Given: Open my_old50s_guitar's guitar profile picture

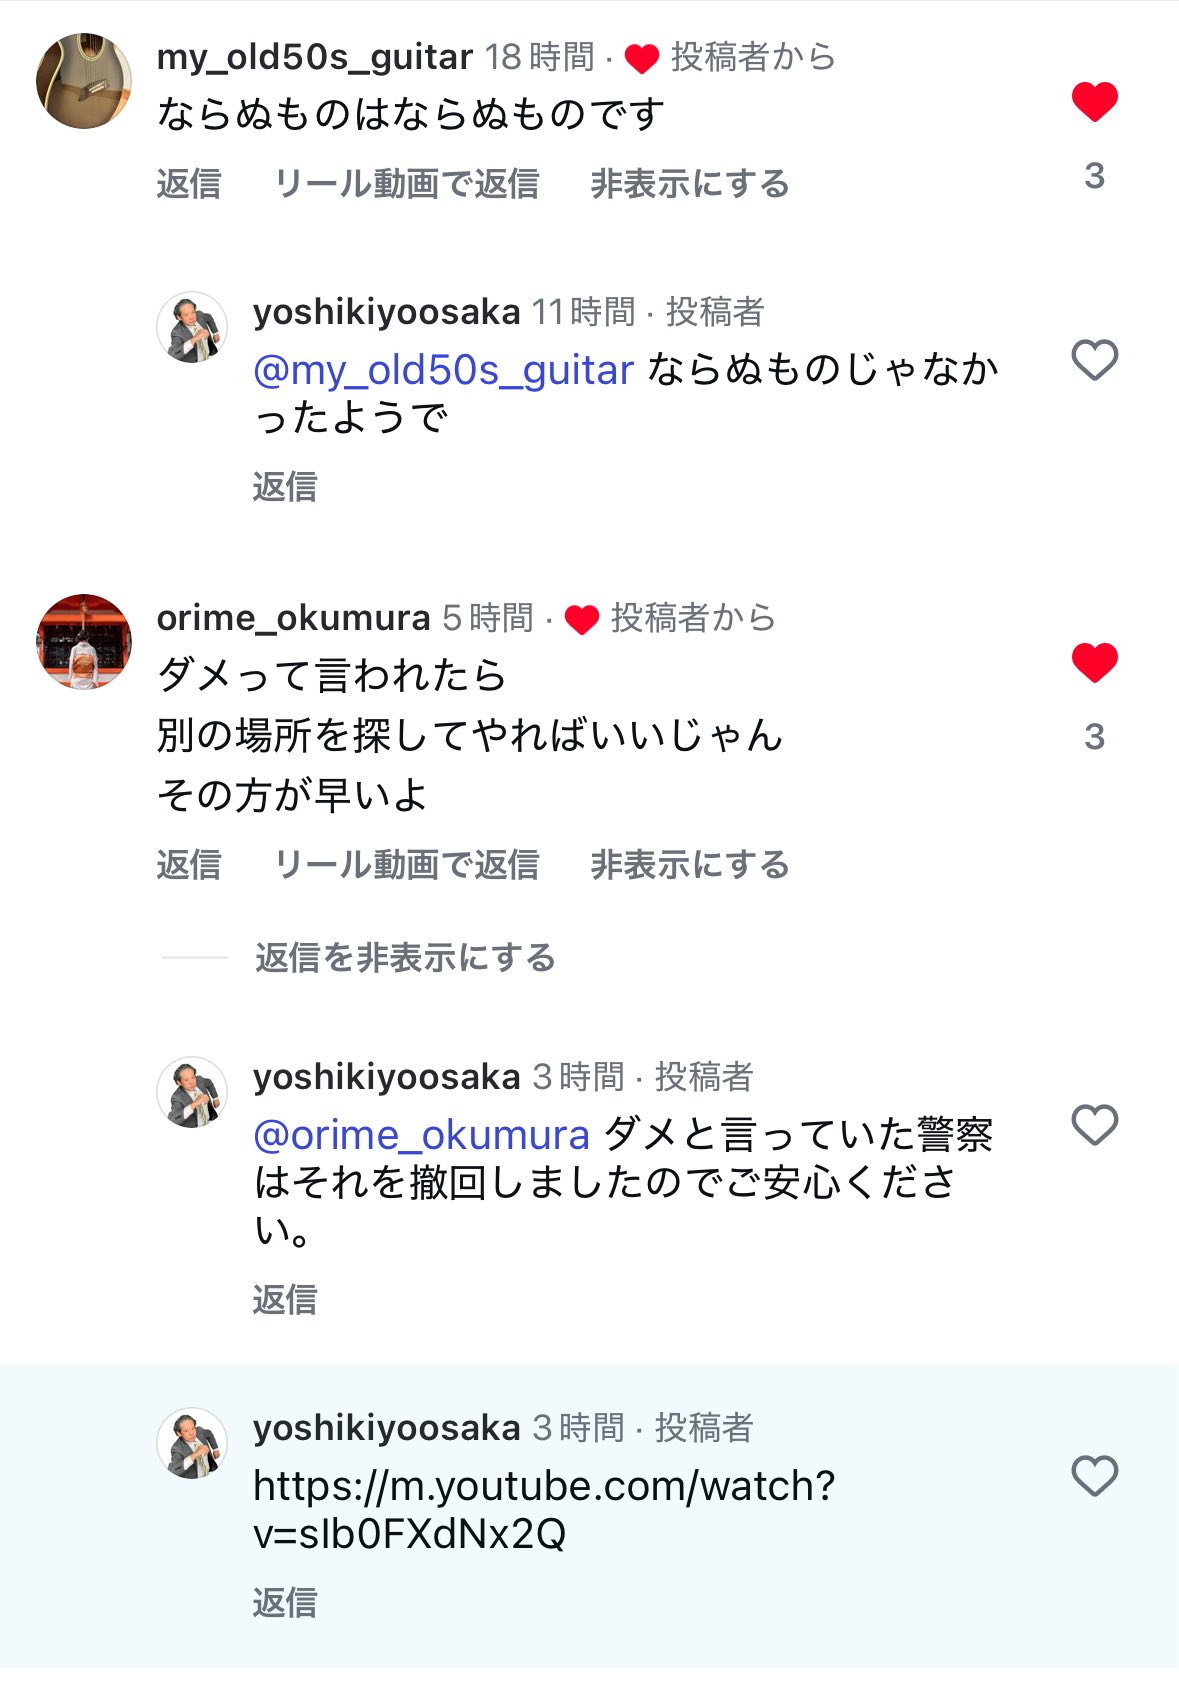Looking at the screenshot, I should [x=84, y=81].
